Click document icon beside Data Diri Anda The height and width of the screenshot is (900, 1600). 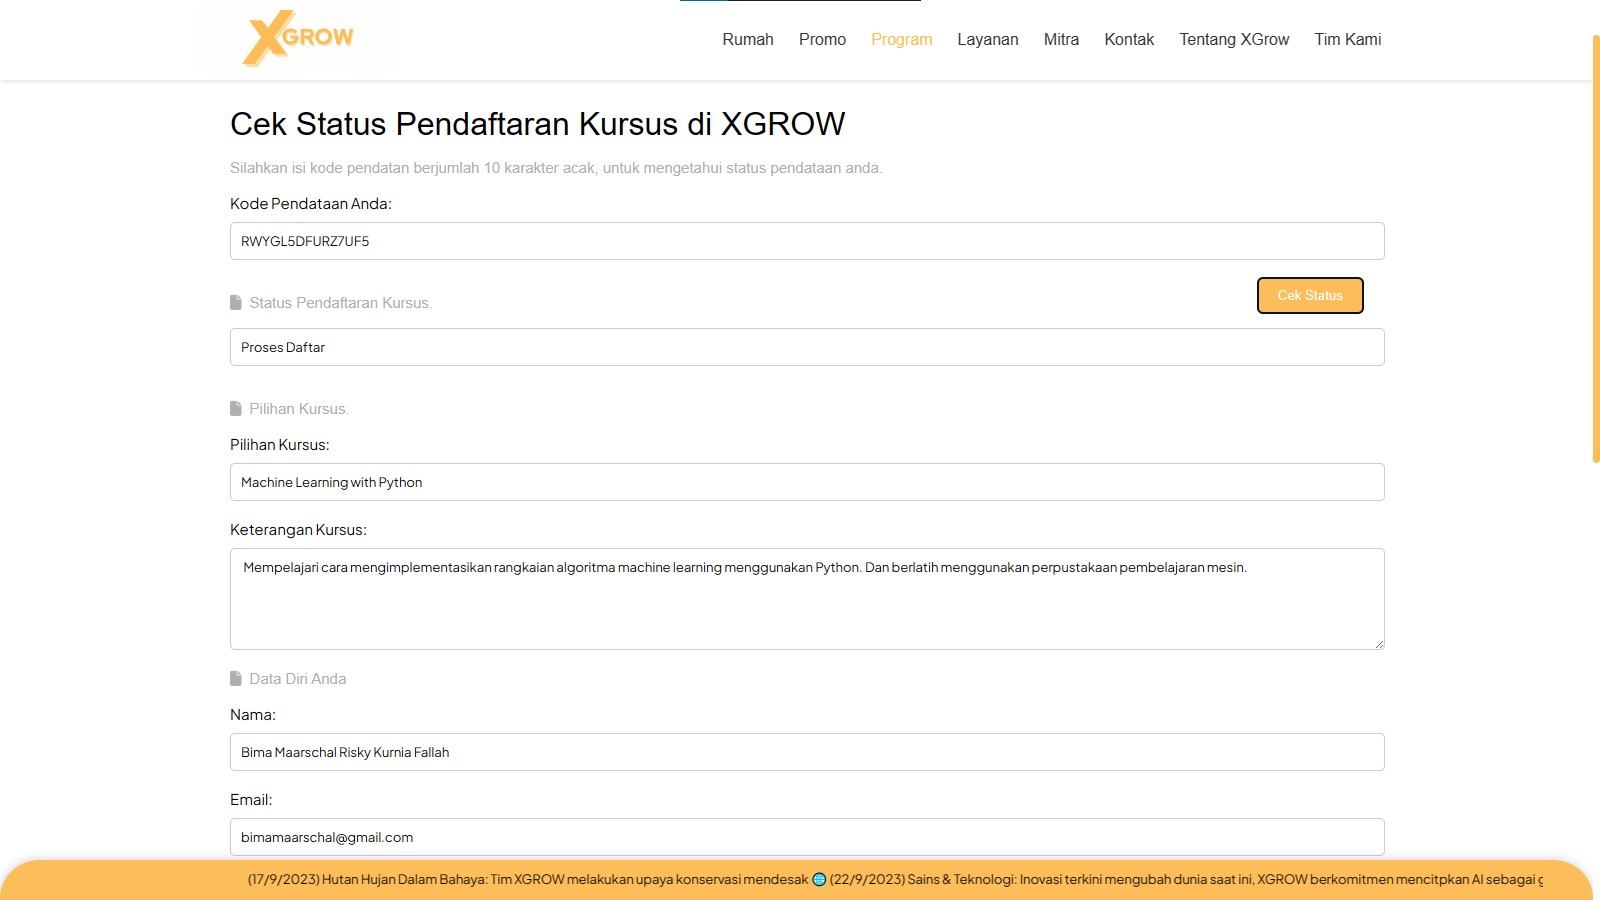pyautogui.click(x=236, y=678)
